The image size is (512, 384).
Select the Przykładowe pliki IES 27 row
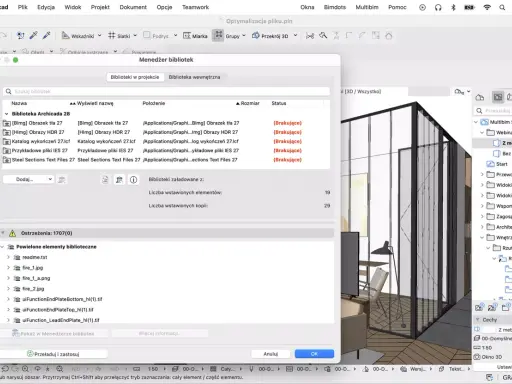pos(166,151)
